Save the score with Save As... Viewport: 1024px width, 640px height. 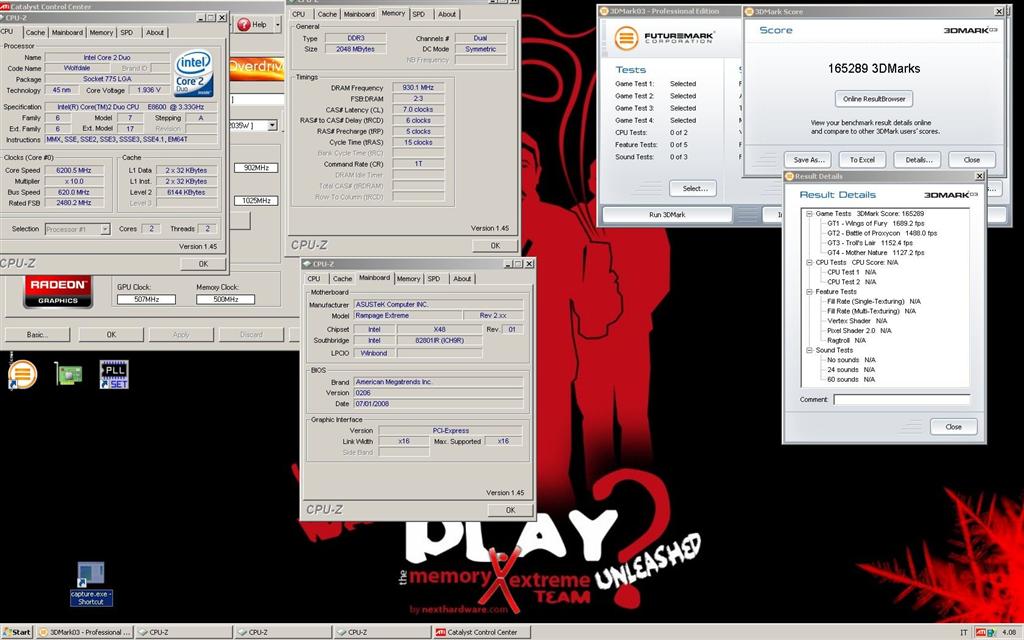pyautogui.click(x=808, y=160)
